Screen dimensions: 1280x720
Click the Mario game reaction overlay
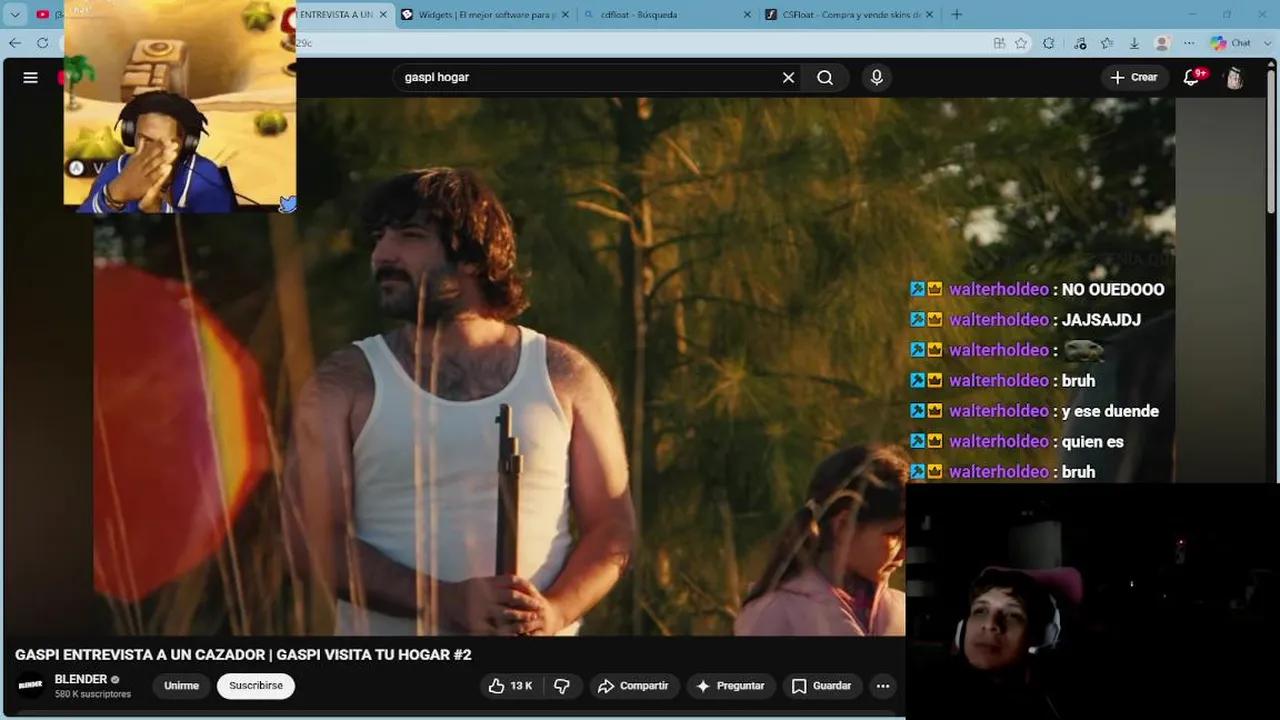(180, 105)
